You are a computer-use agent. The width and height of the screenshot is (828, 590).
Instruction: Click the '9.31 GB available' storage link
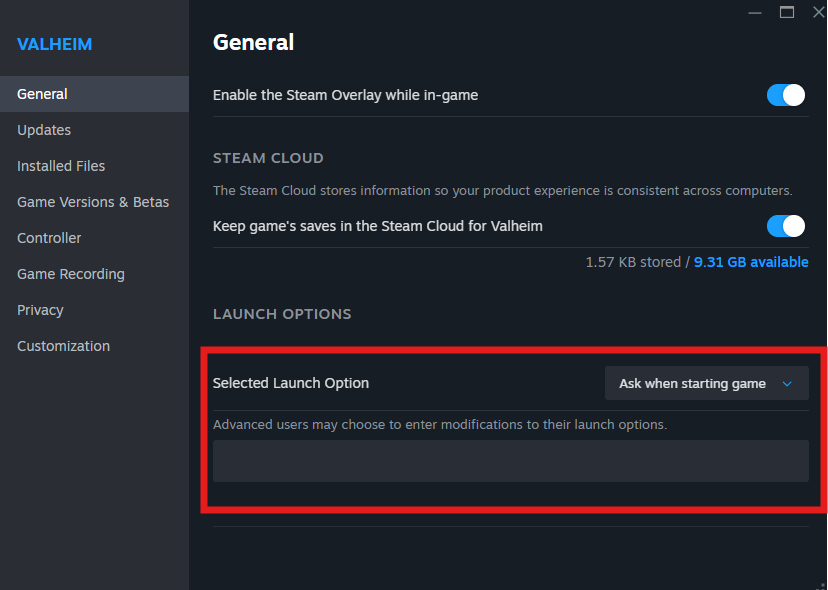[752, 262]
